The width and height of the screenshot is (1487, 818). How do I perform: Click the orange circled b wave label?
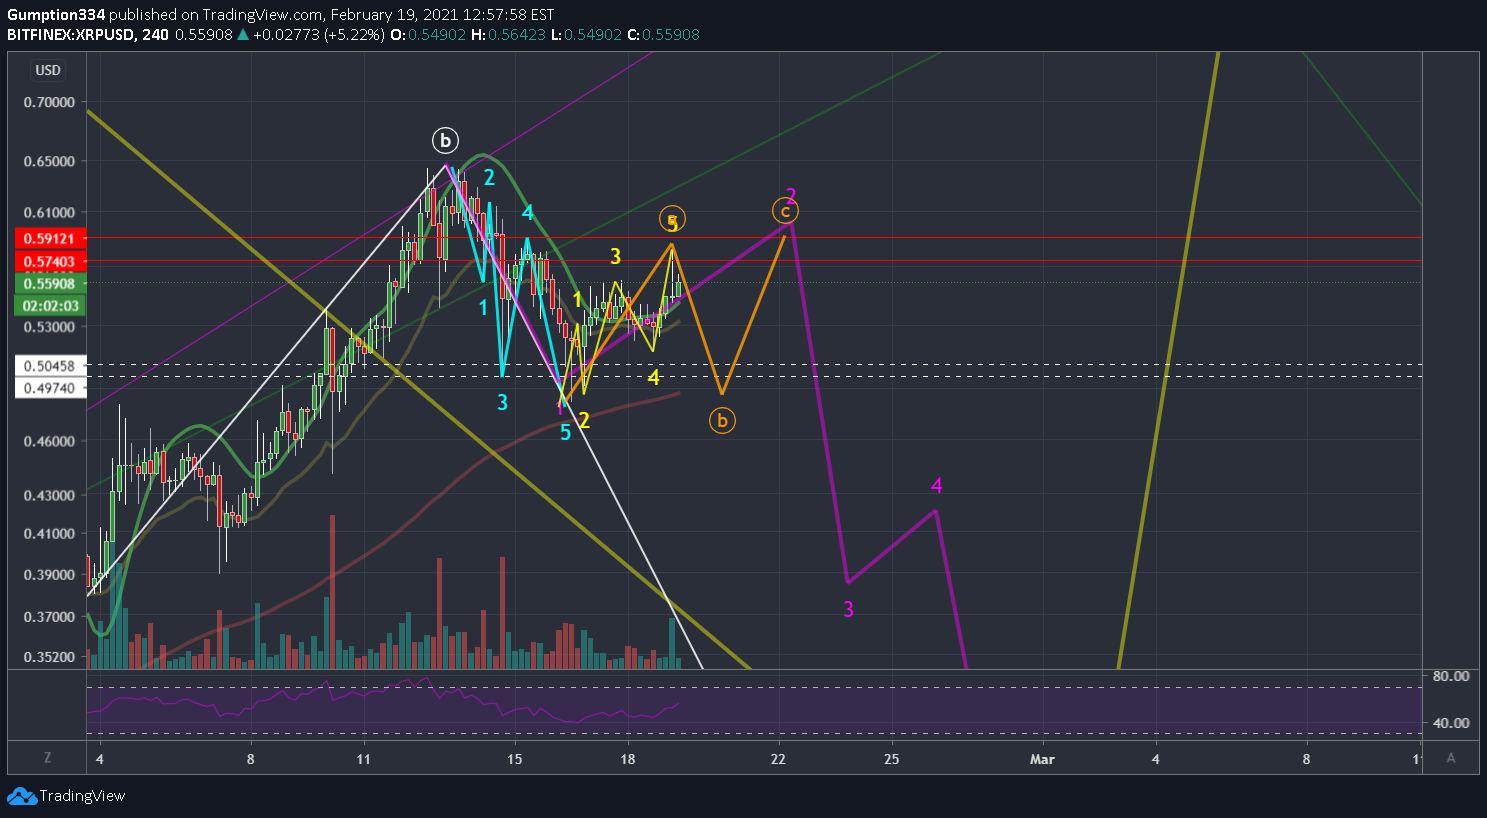[722, 421]
